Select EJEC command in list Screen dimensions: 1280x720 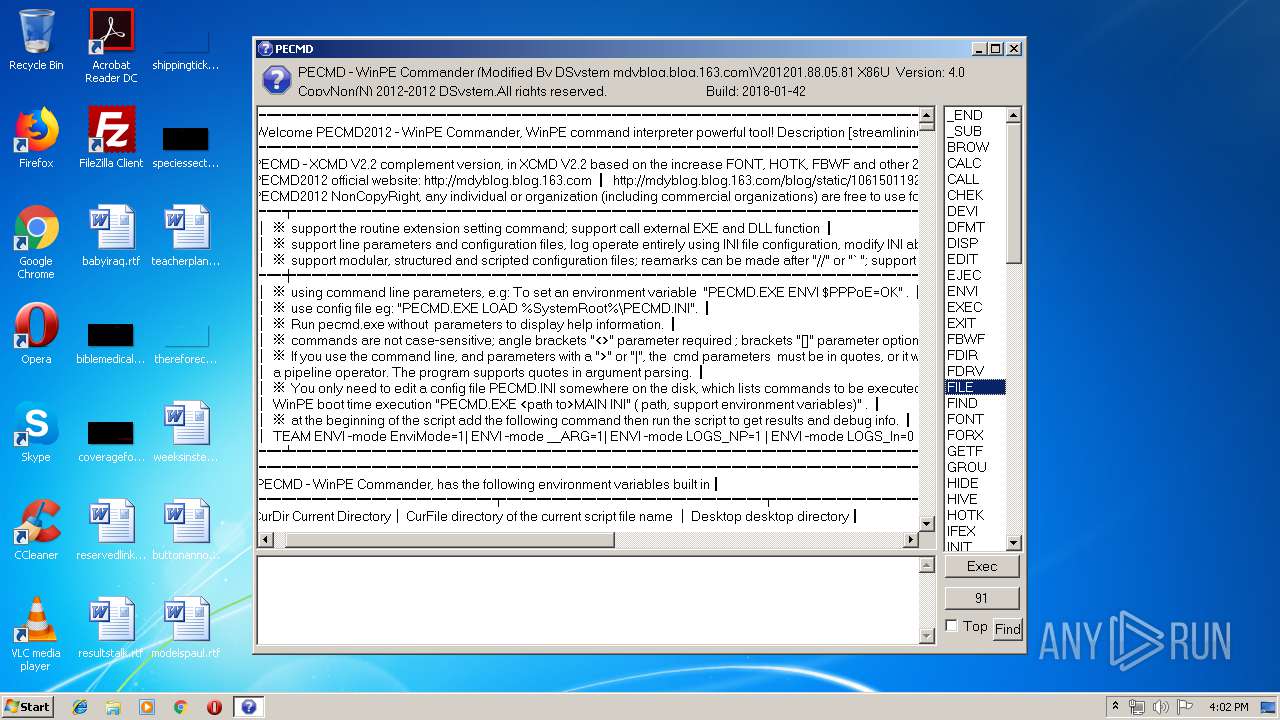coord(975,275)
